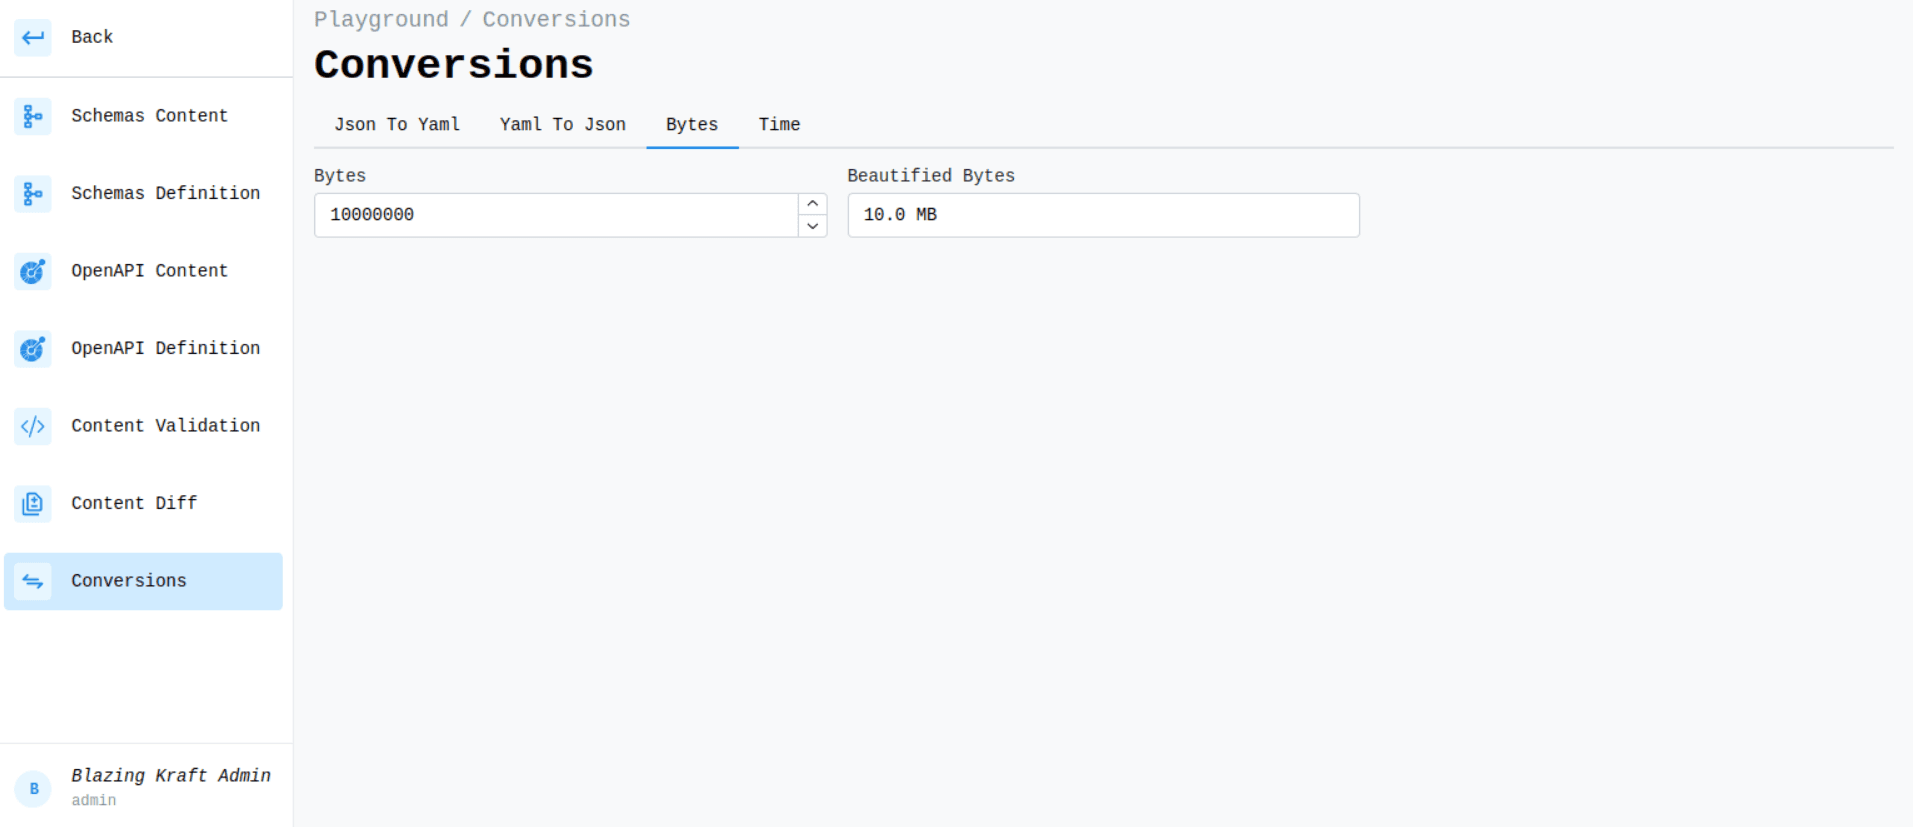Select the Bytes tab

coord(692,125)
